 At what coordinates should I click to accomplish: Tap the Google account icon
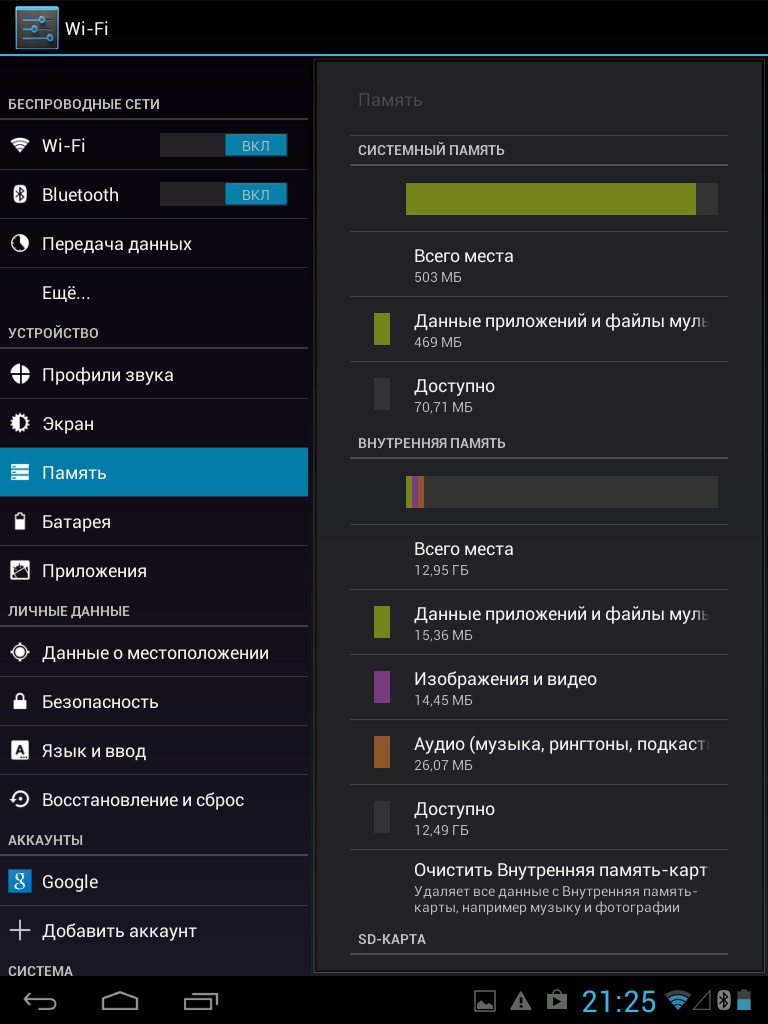pyautogui.click(x=20, y=882)
